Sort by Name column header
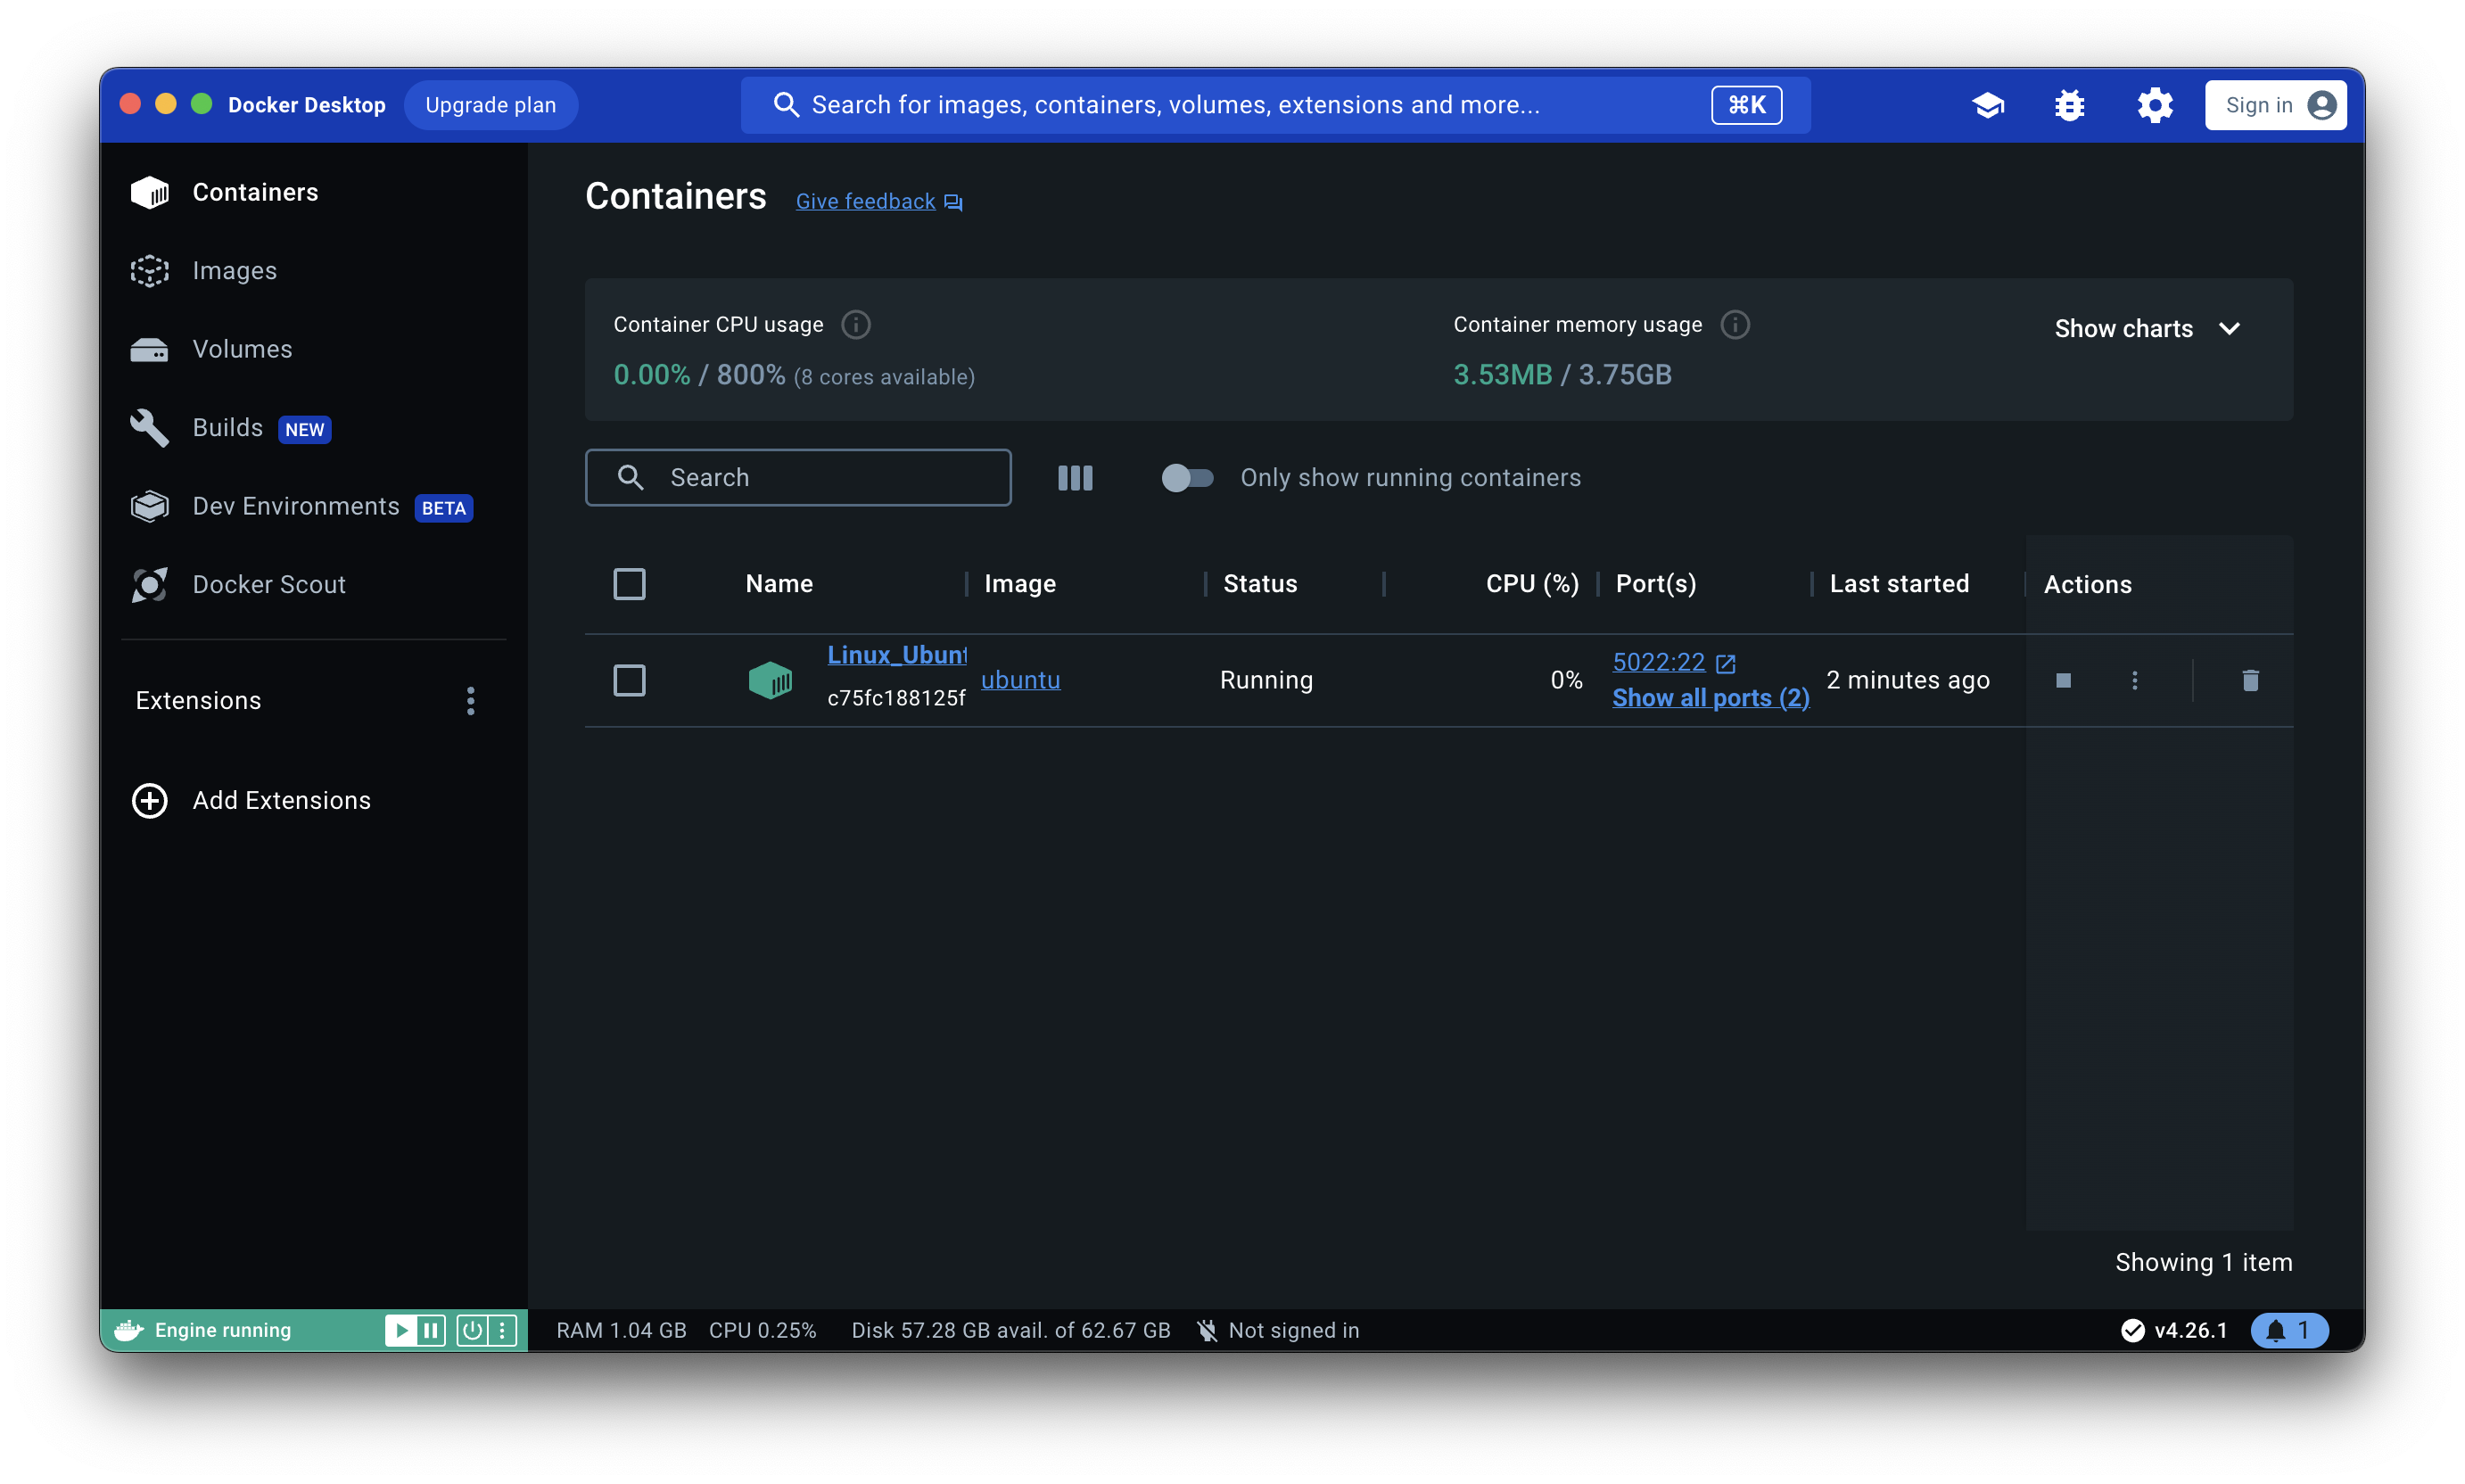 [x=778, y=583]
